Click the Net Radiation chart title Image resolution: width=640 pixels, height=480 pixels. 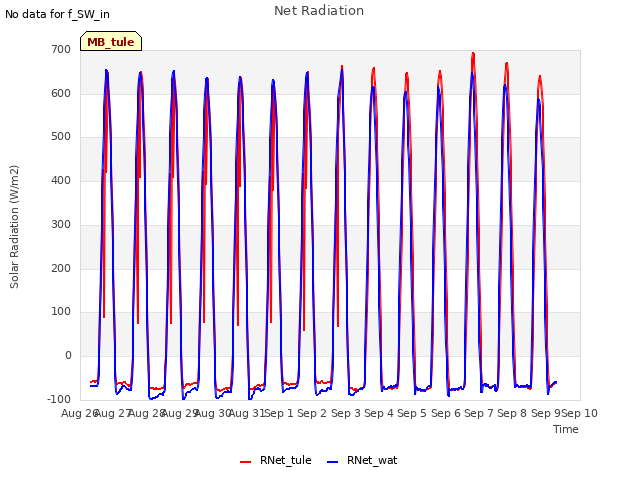tap(319, 11)
